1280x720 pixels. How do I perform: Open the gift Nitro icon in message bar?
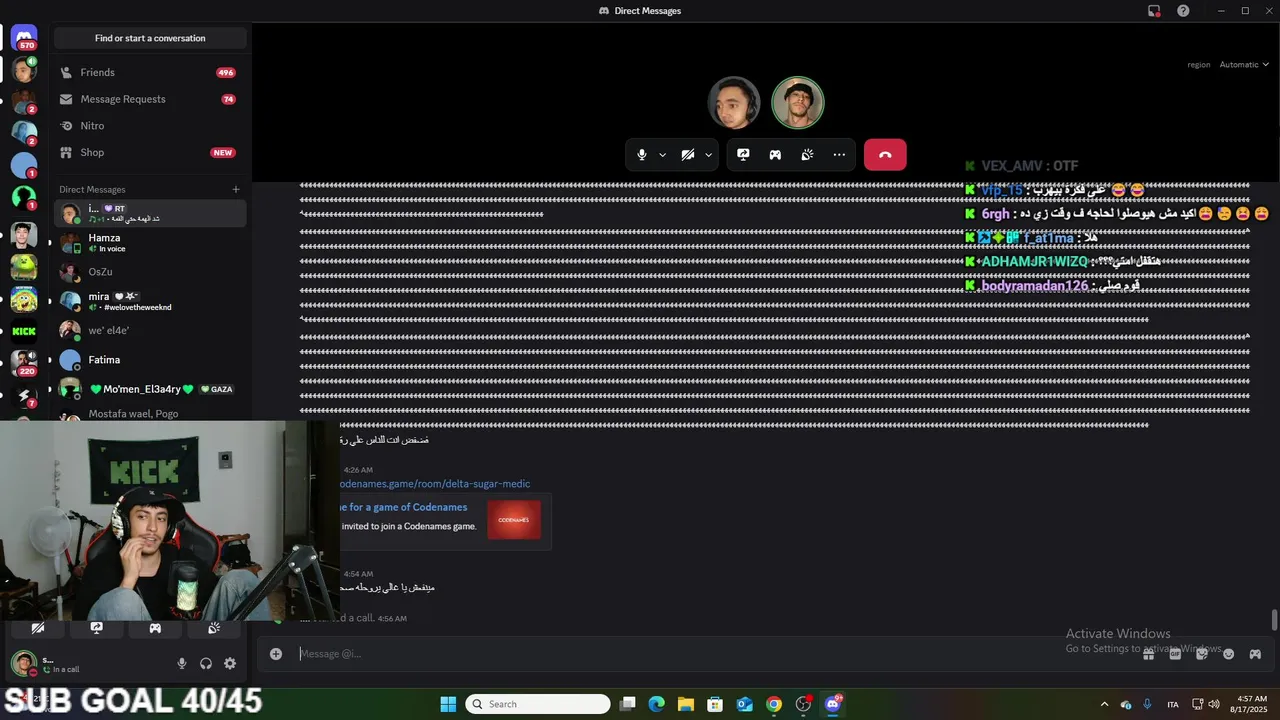click(x=1149, y=654)
